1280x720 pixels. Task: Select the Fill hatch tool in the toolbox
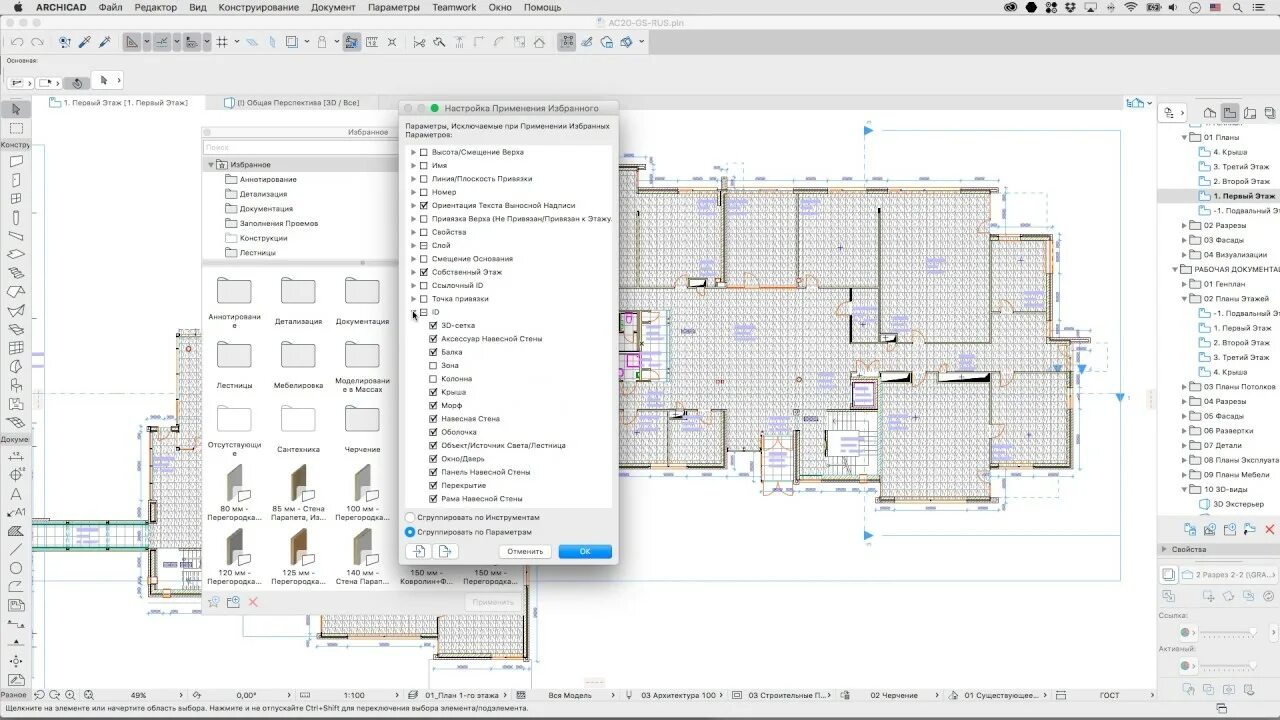click(16, 531)
